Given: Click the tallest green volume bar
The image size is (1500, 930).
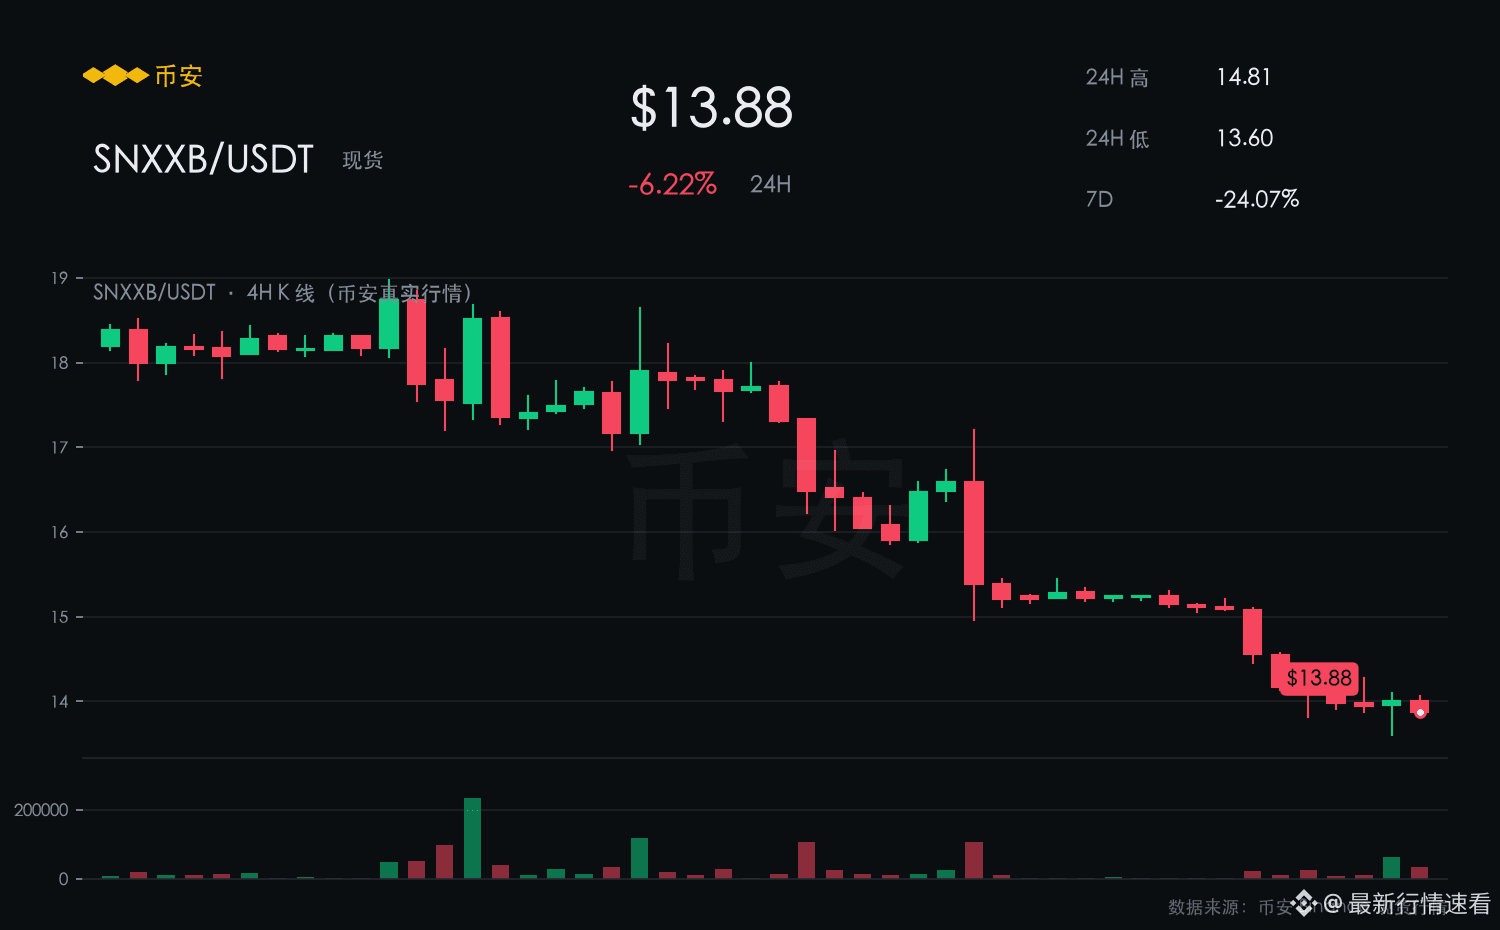Looking at the screenshot, I should pos(472,838).
